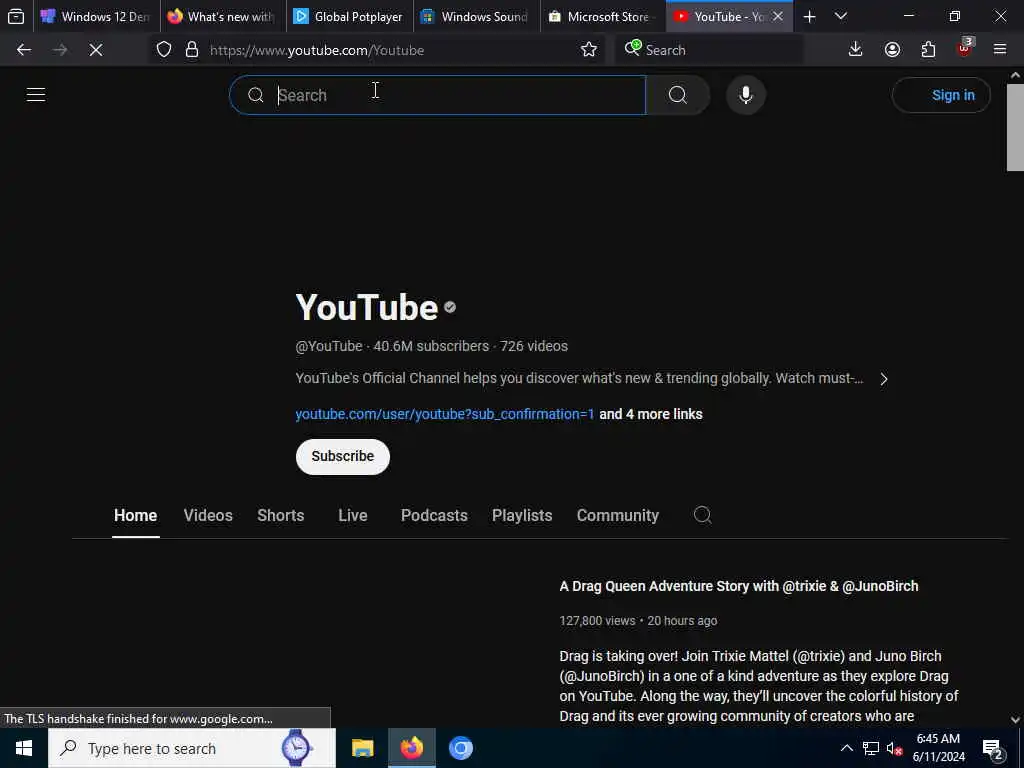Show the 'and 4 more links' list
Viewport: 1024px width, 768px height.
(x=650, y=414)
